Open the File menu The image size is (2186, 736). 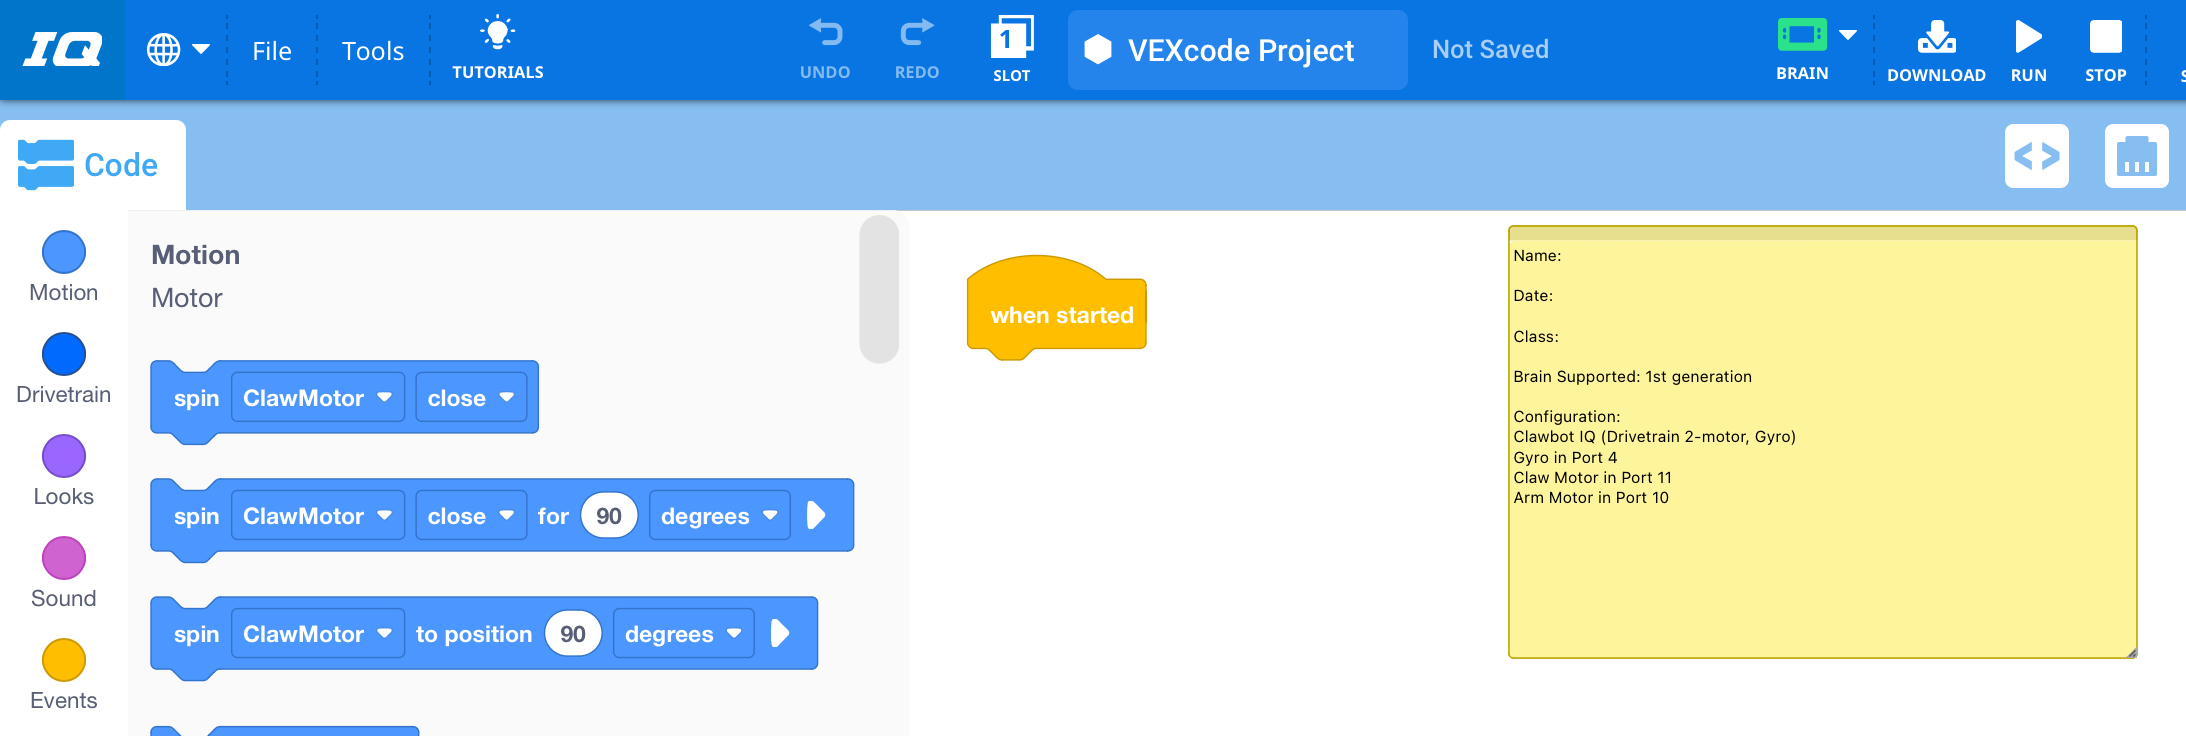272,51
